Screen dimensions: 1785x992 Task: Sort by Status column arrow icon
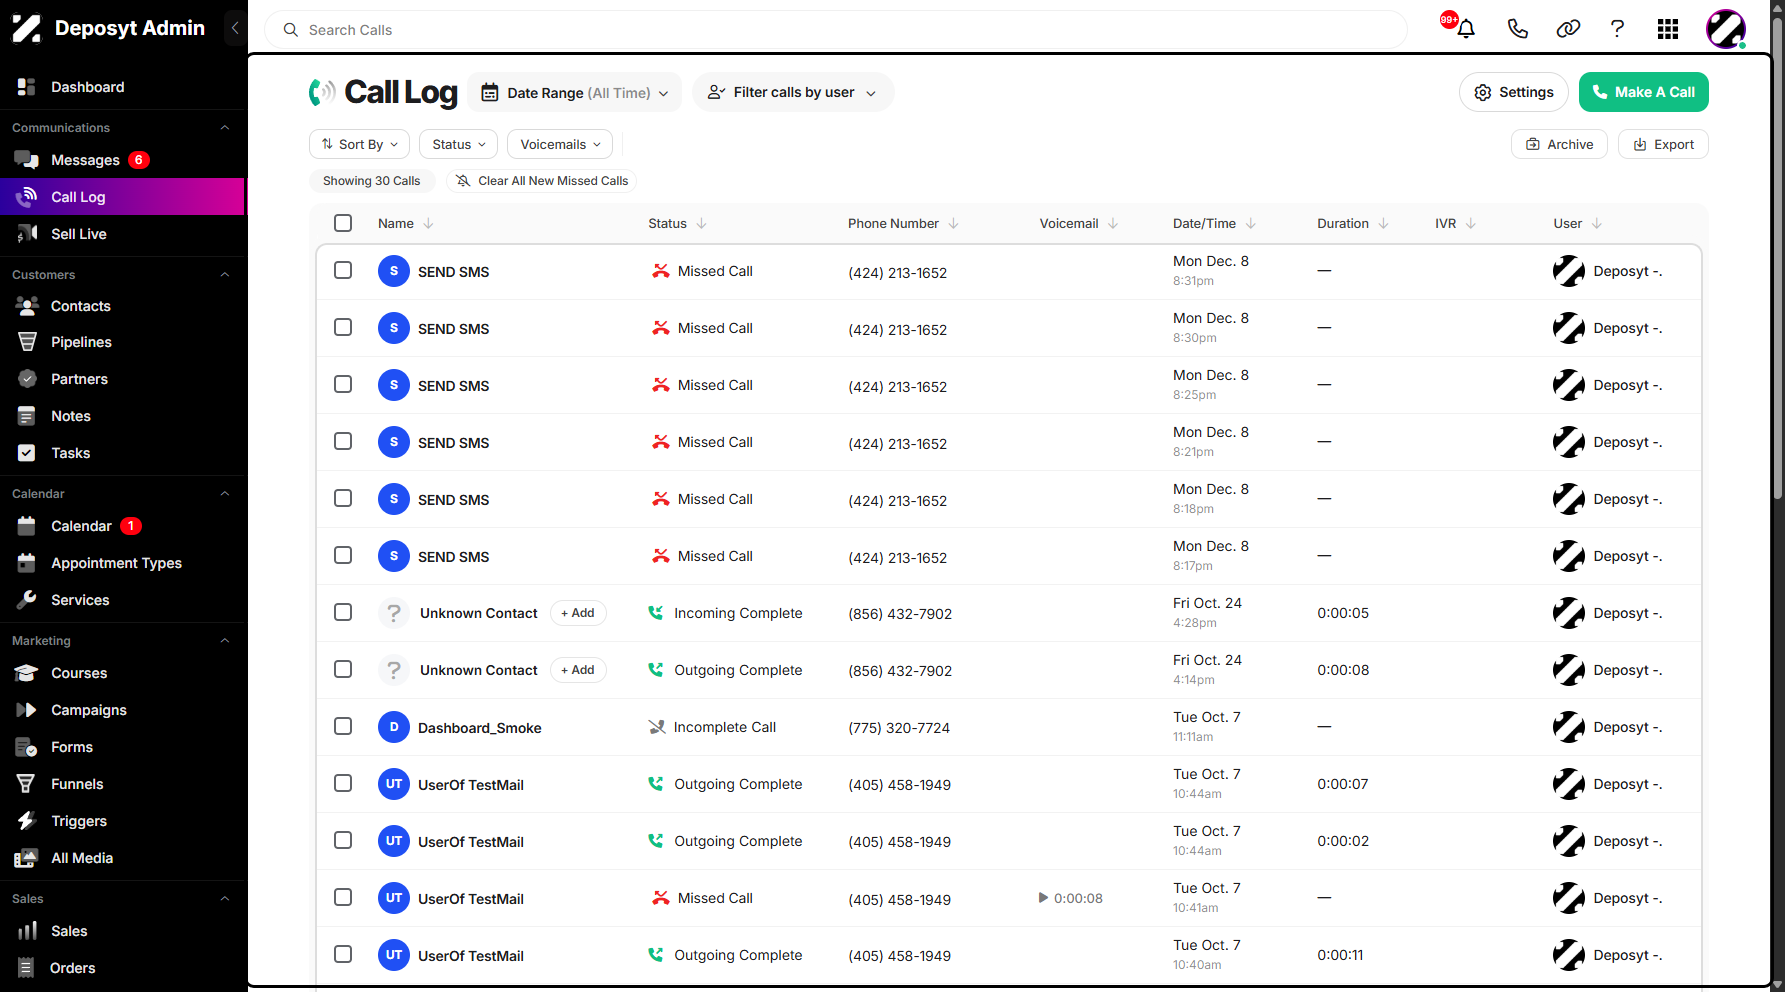point(701,223)
